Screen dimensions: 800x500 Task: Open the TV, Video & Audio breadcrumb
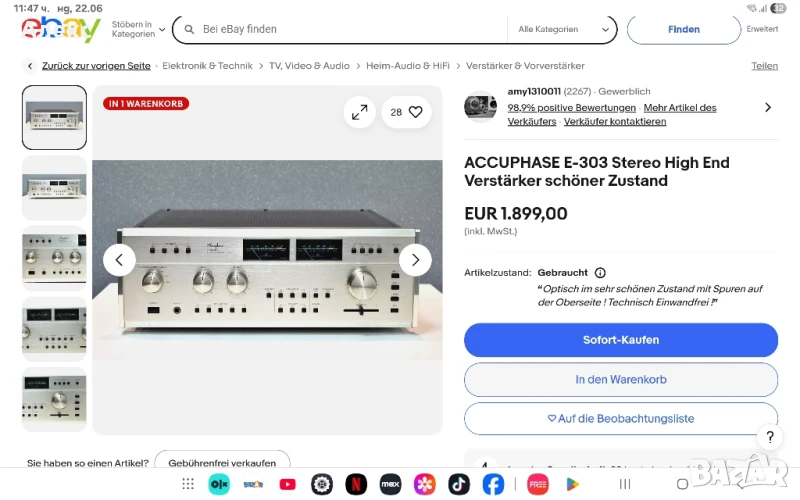309,66
